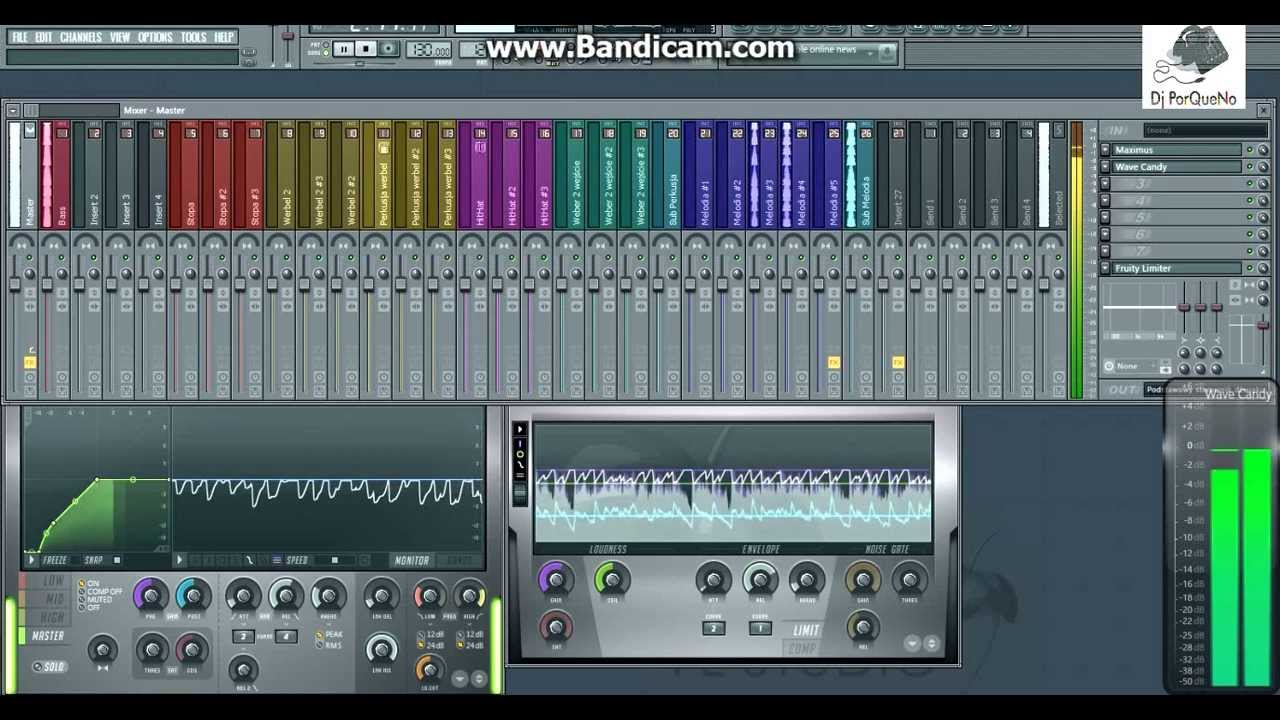Image resolution: width=1280 pixels, height=720 pixels.
Task: Open the FILE menu
Action: click(x=20, y=37)
